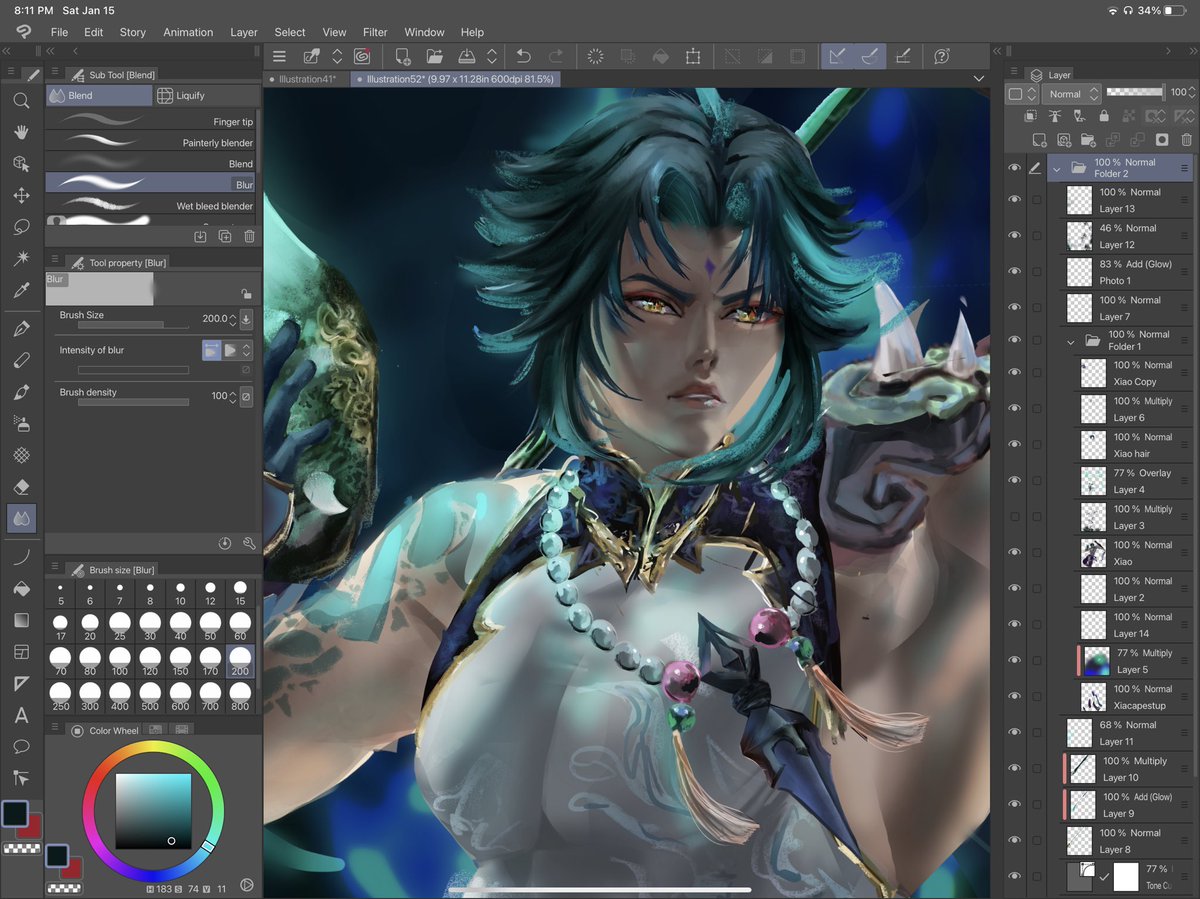
Task: Open the File menu
Action: point(59,32)
